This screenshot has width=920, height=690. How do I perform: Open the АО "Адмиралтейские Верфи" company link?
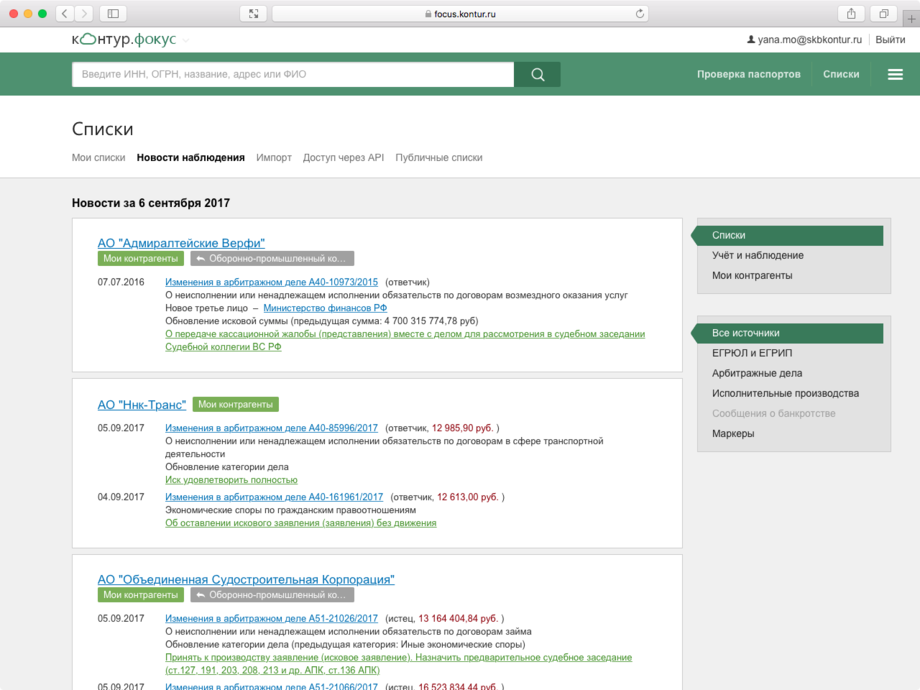pyautogui.click(x=181, y=242)
